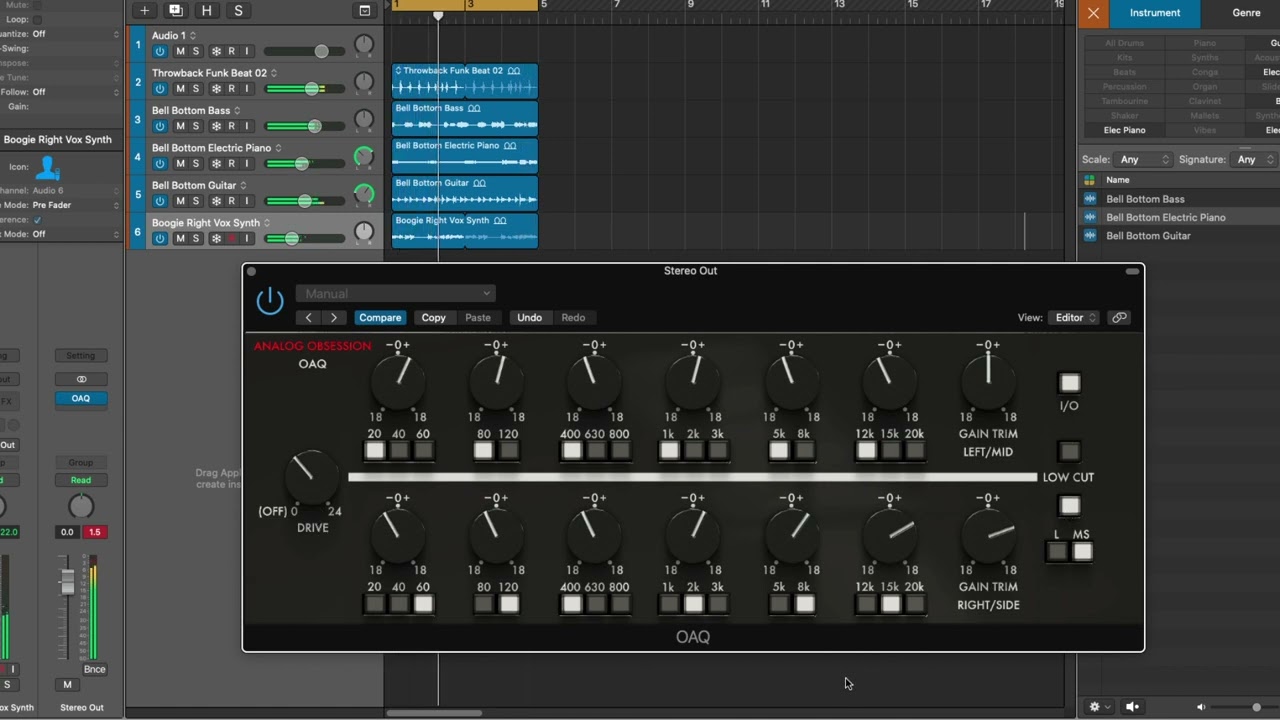Click pan knob on Bell Bottom Electric Piano
This screenshot has width=1280, height=720.
click(364, 157)
